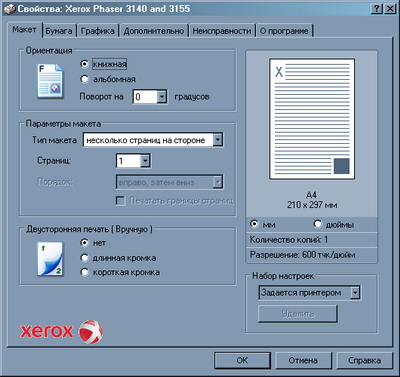The width and height of the screenshot is (400, 377).
Task: Click the Количество копий: 1 text
Action: [289, 240]
